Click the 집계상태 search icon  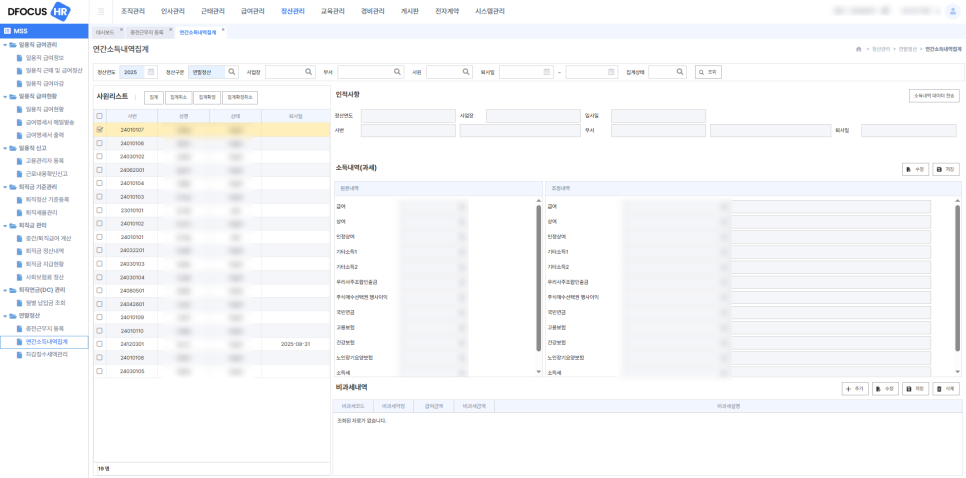[x=680, y=72]
